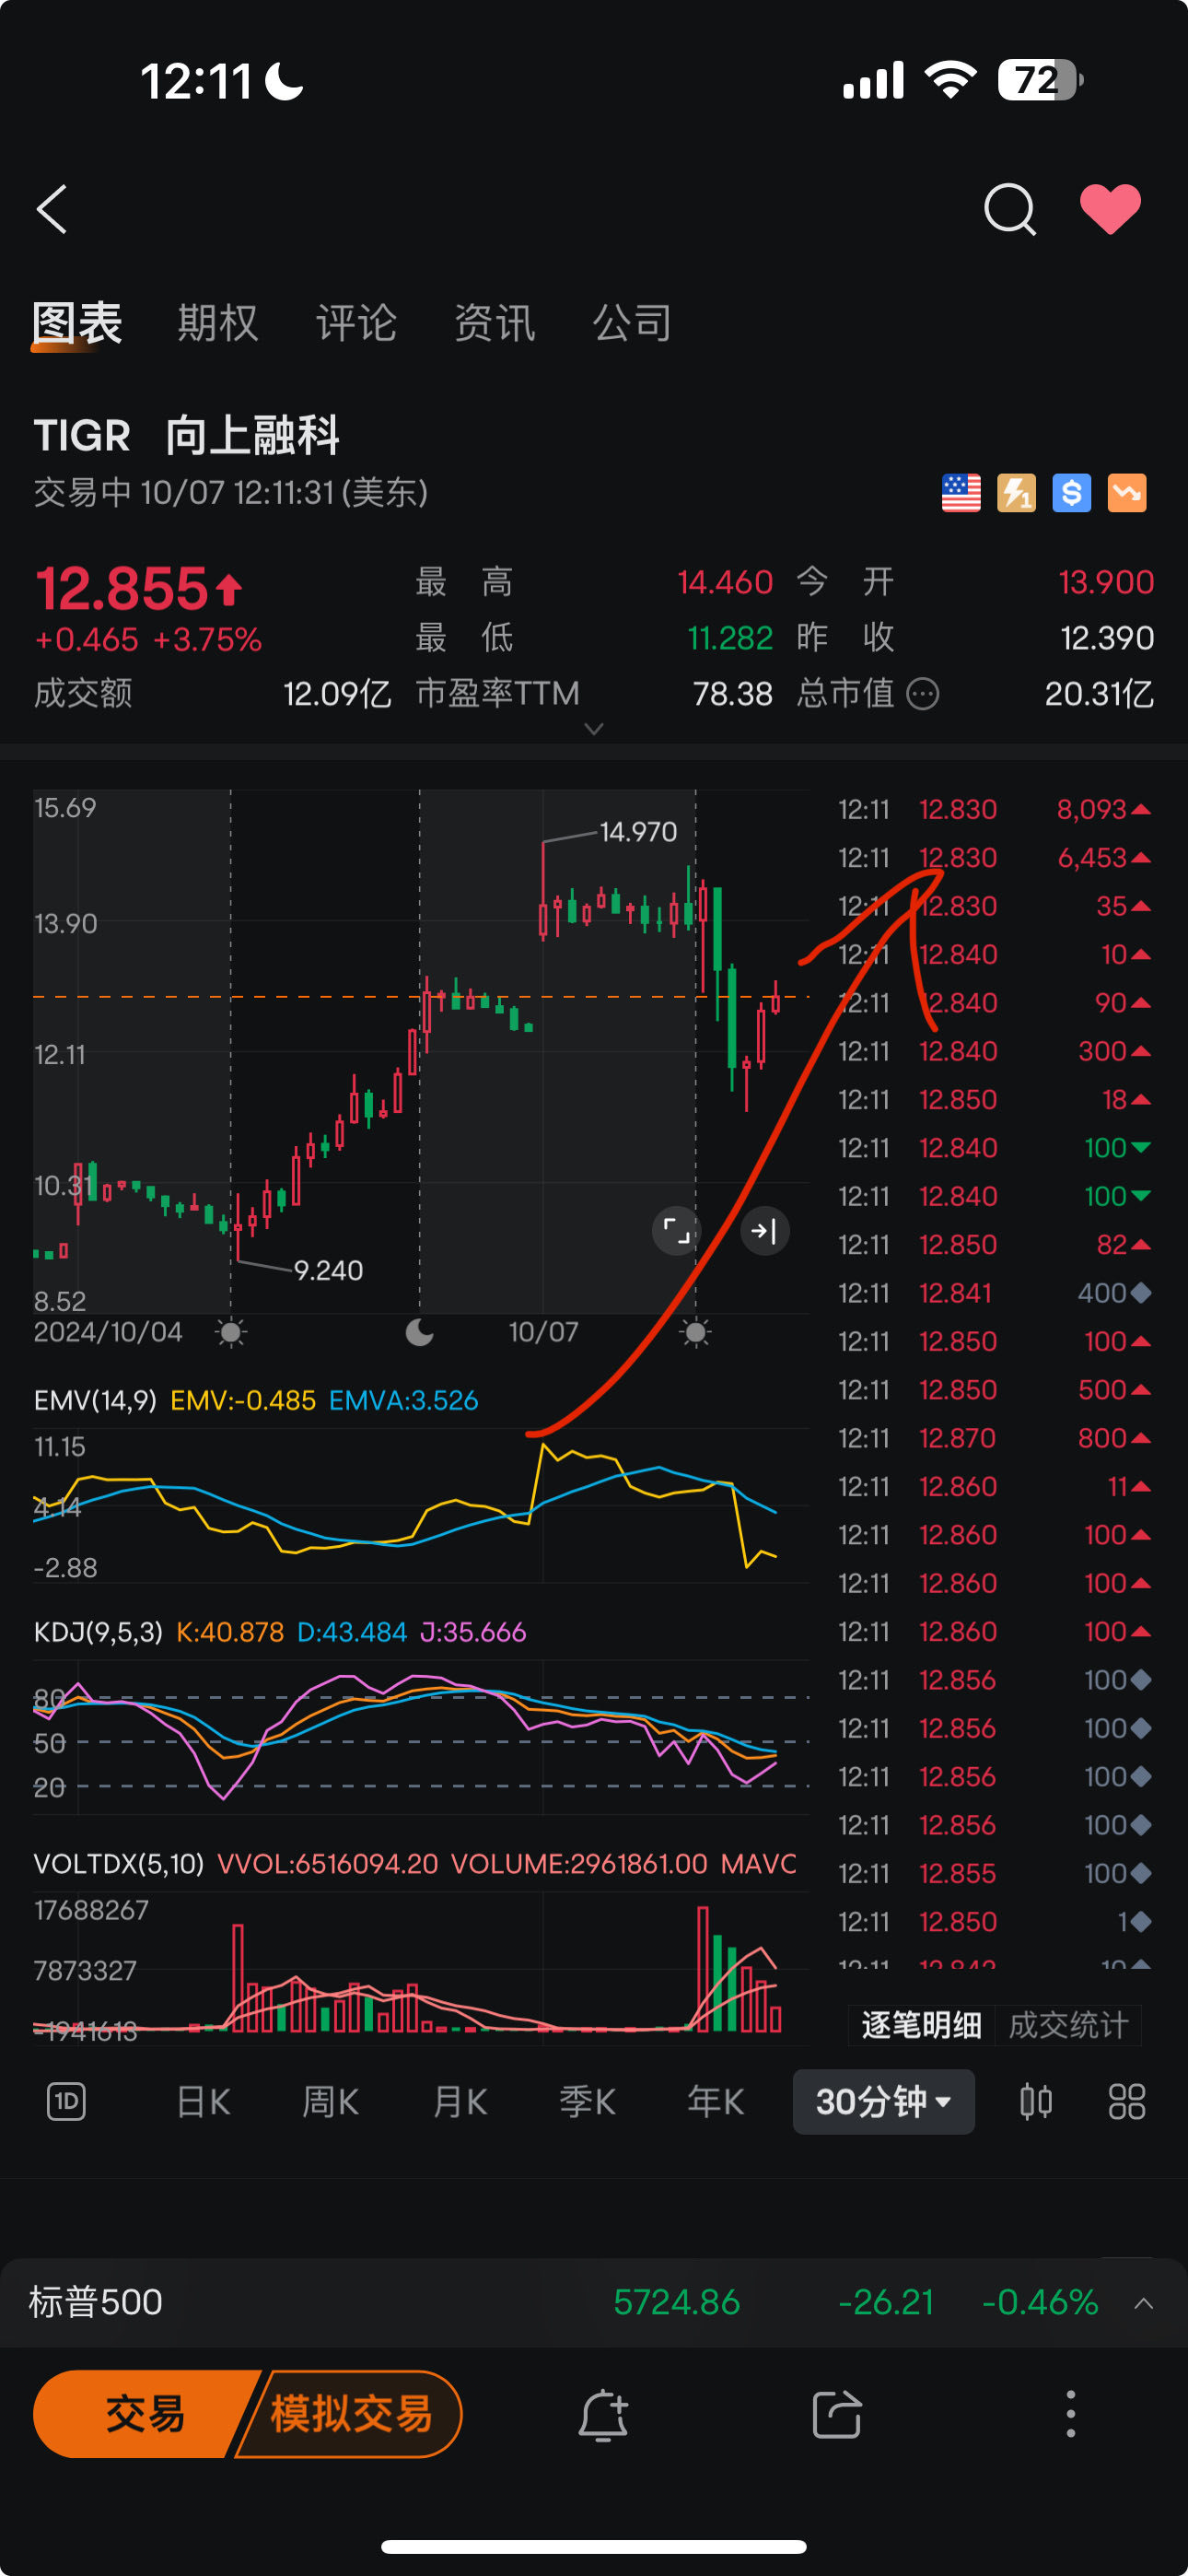Open stock search magnifier icon
Viewport: 1188px width, 2576px height.
coord(1009,209)
